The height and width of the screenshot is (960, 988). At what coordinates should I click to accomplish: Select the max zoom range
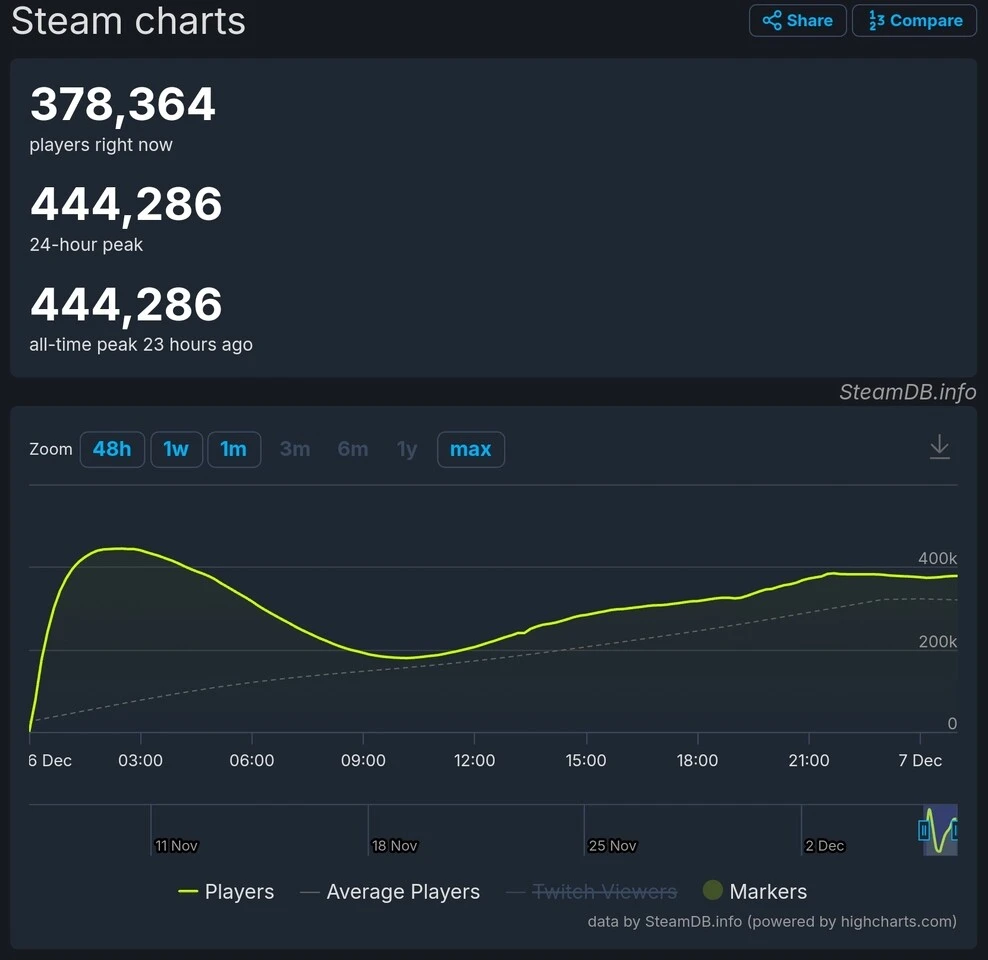point(470,450)
